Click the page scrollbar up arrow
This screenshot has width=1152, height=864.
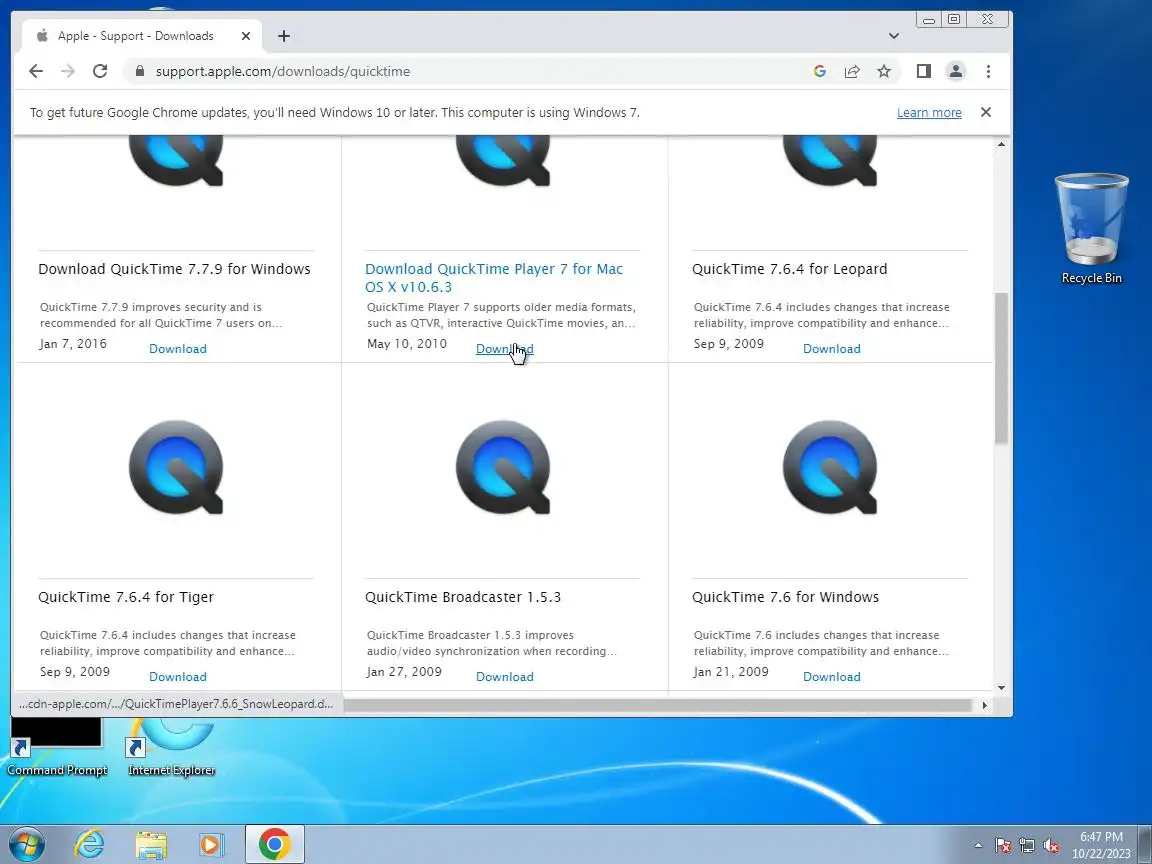(x=1001, y=144)
